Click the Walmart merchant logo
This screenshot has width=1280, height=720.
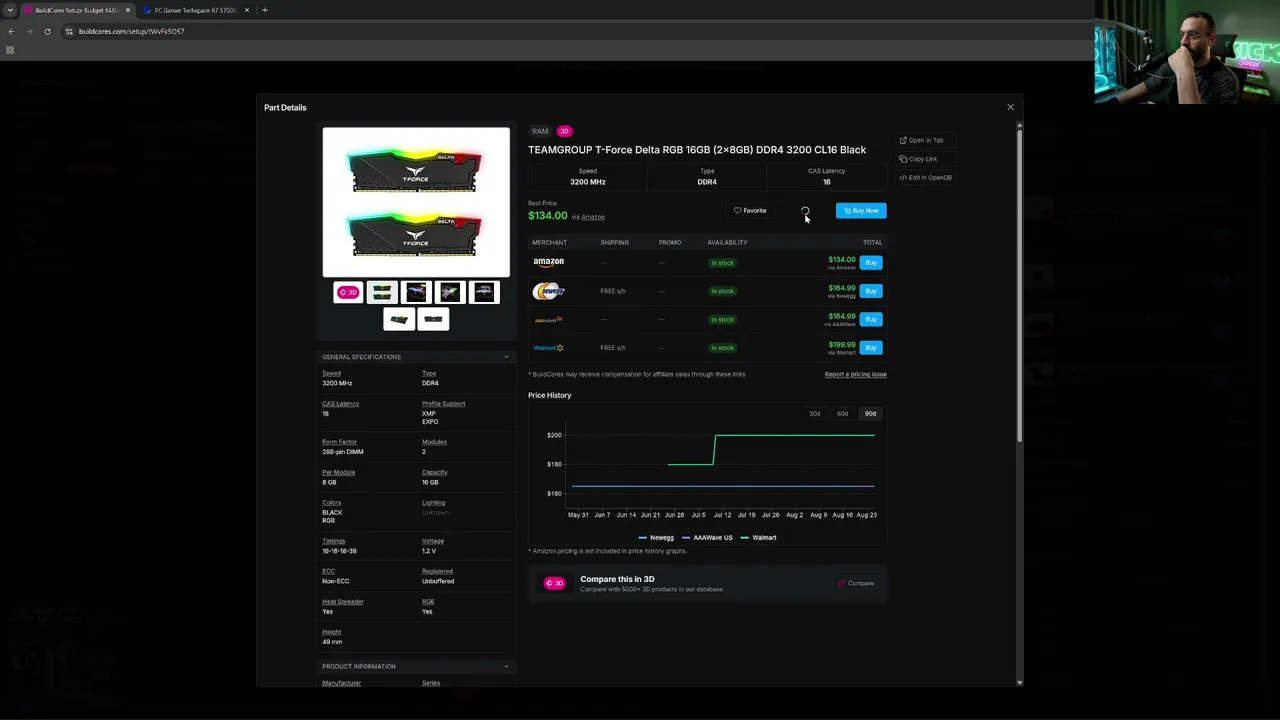[x=548, y=348]
